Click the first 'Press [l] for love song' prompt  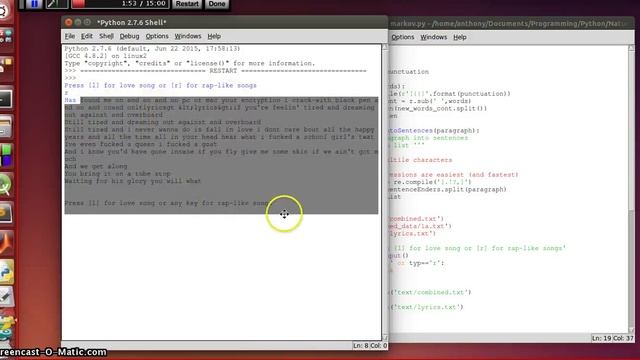click(x=160, y=86)
